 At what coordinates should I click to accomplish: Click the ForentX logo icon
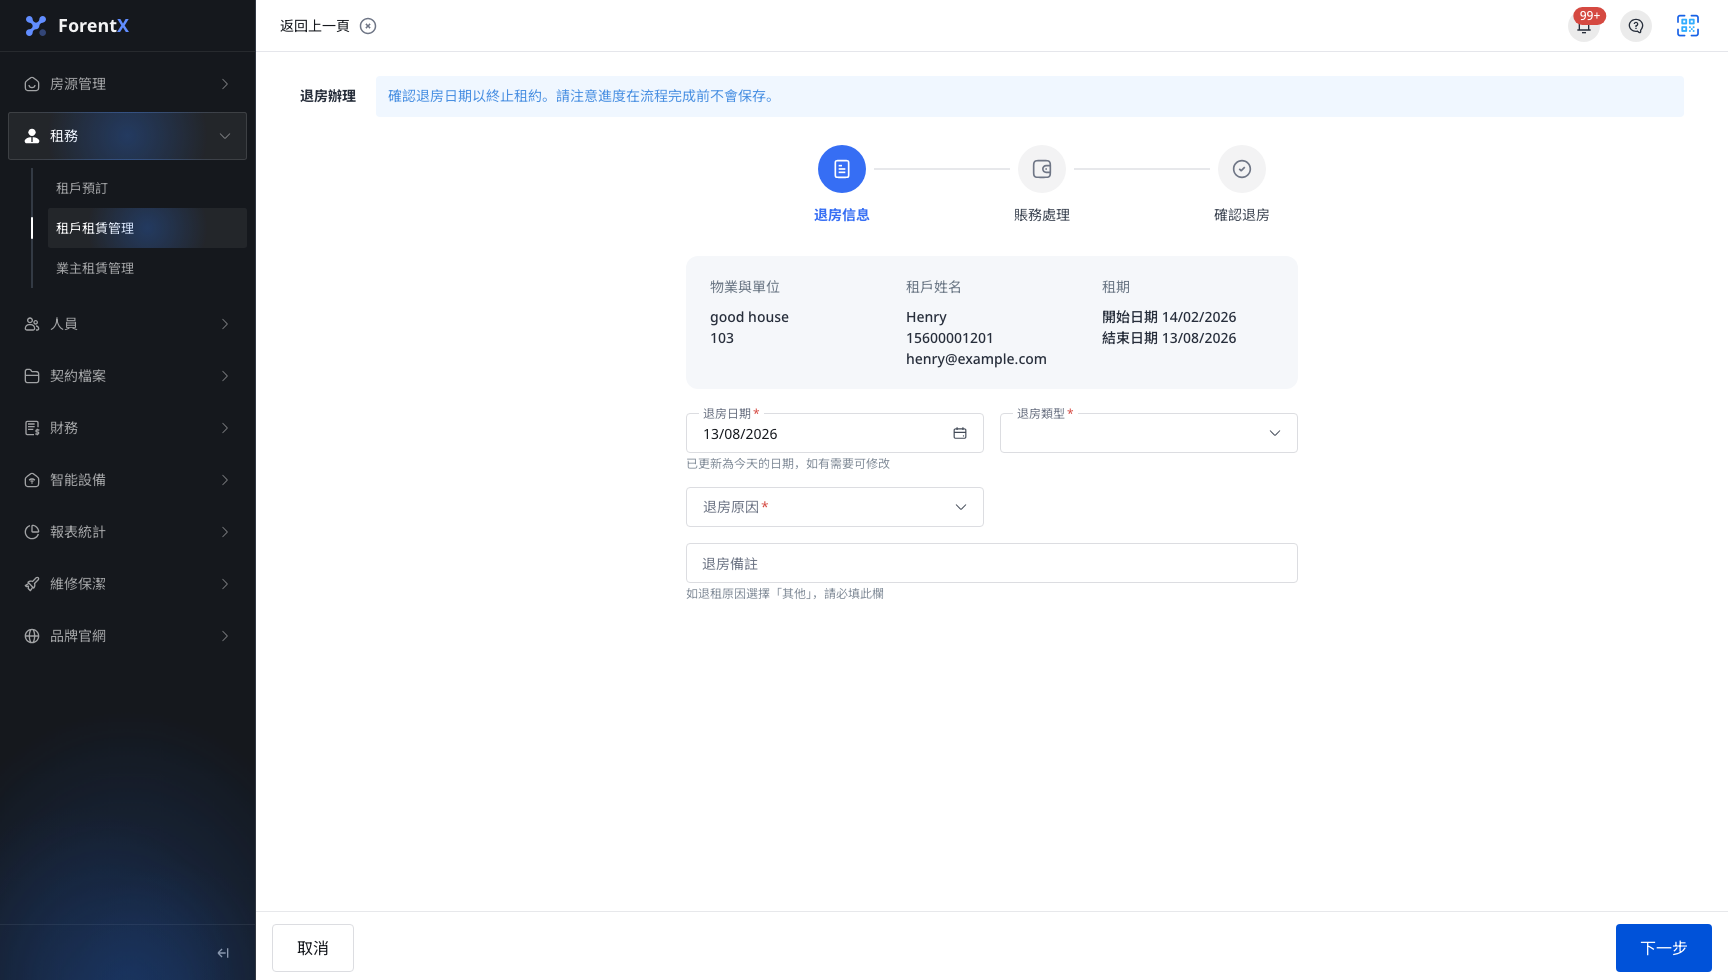36,26
